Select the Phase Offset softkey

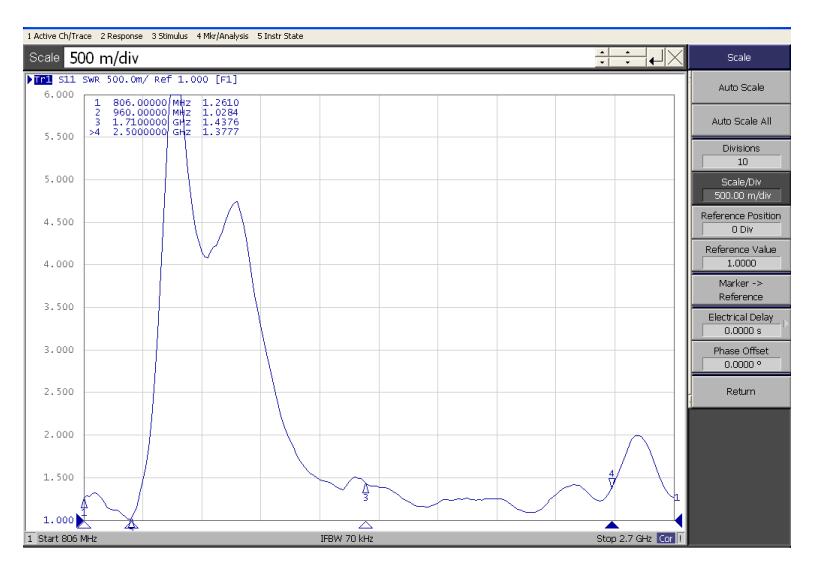[741, 357]
